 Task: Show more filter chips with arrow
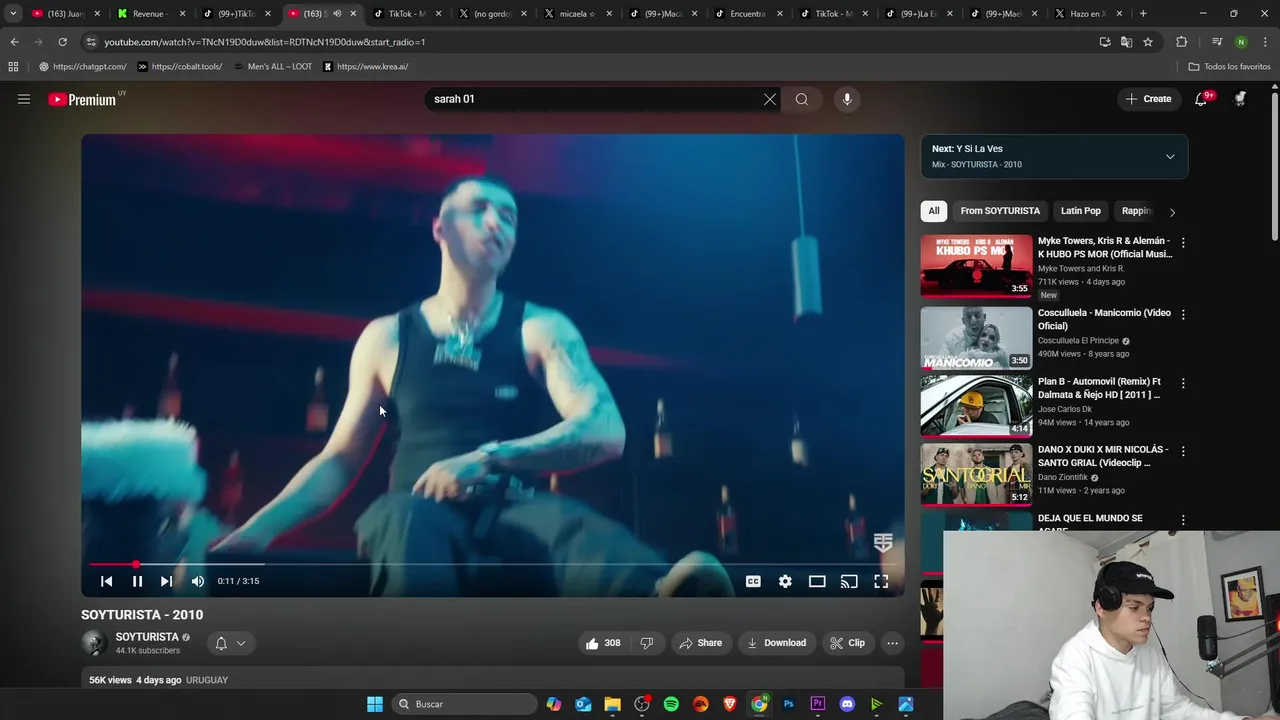1172,212
